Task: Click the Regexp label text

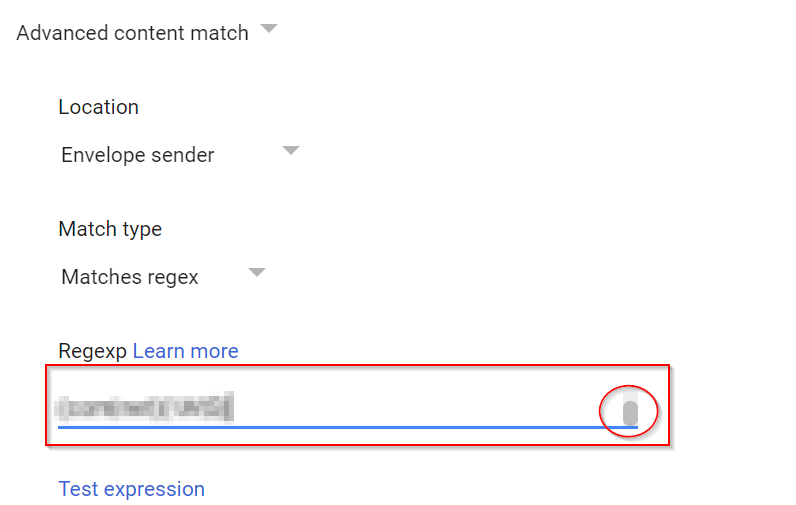Action: pyautogui.click(x=92, y=351)
